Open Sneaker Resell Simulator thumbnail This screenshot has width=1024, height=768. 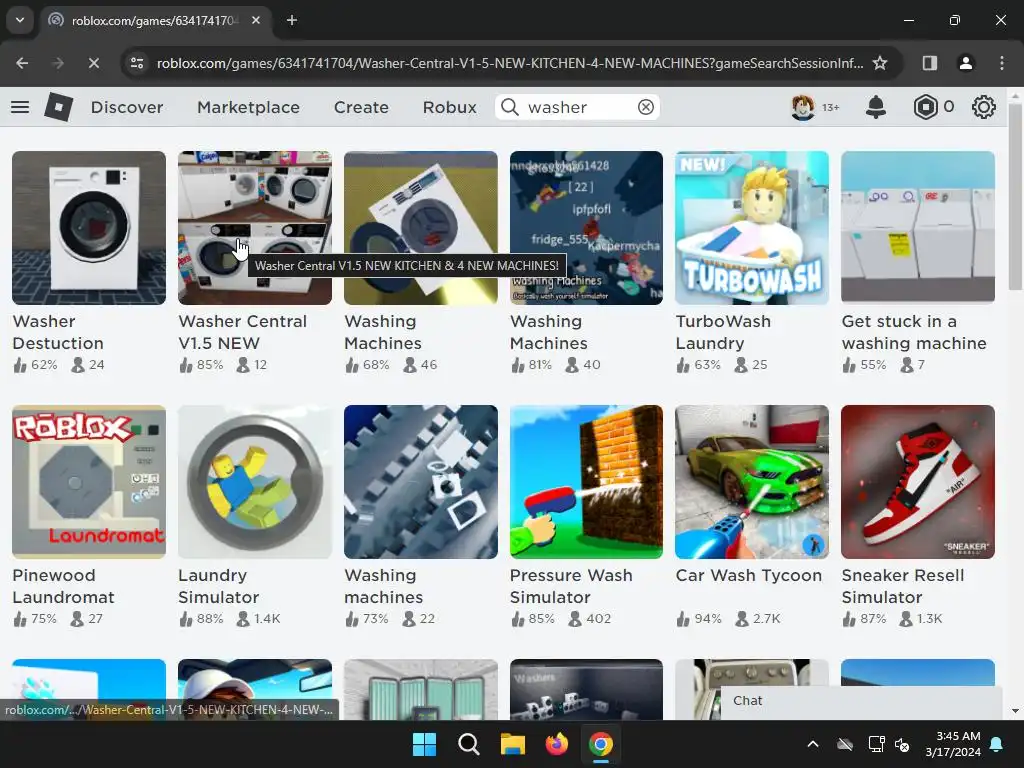point(918,482)
